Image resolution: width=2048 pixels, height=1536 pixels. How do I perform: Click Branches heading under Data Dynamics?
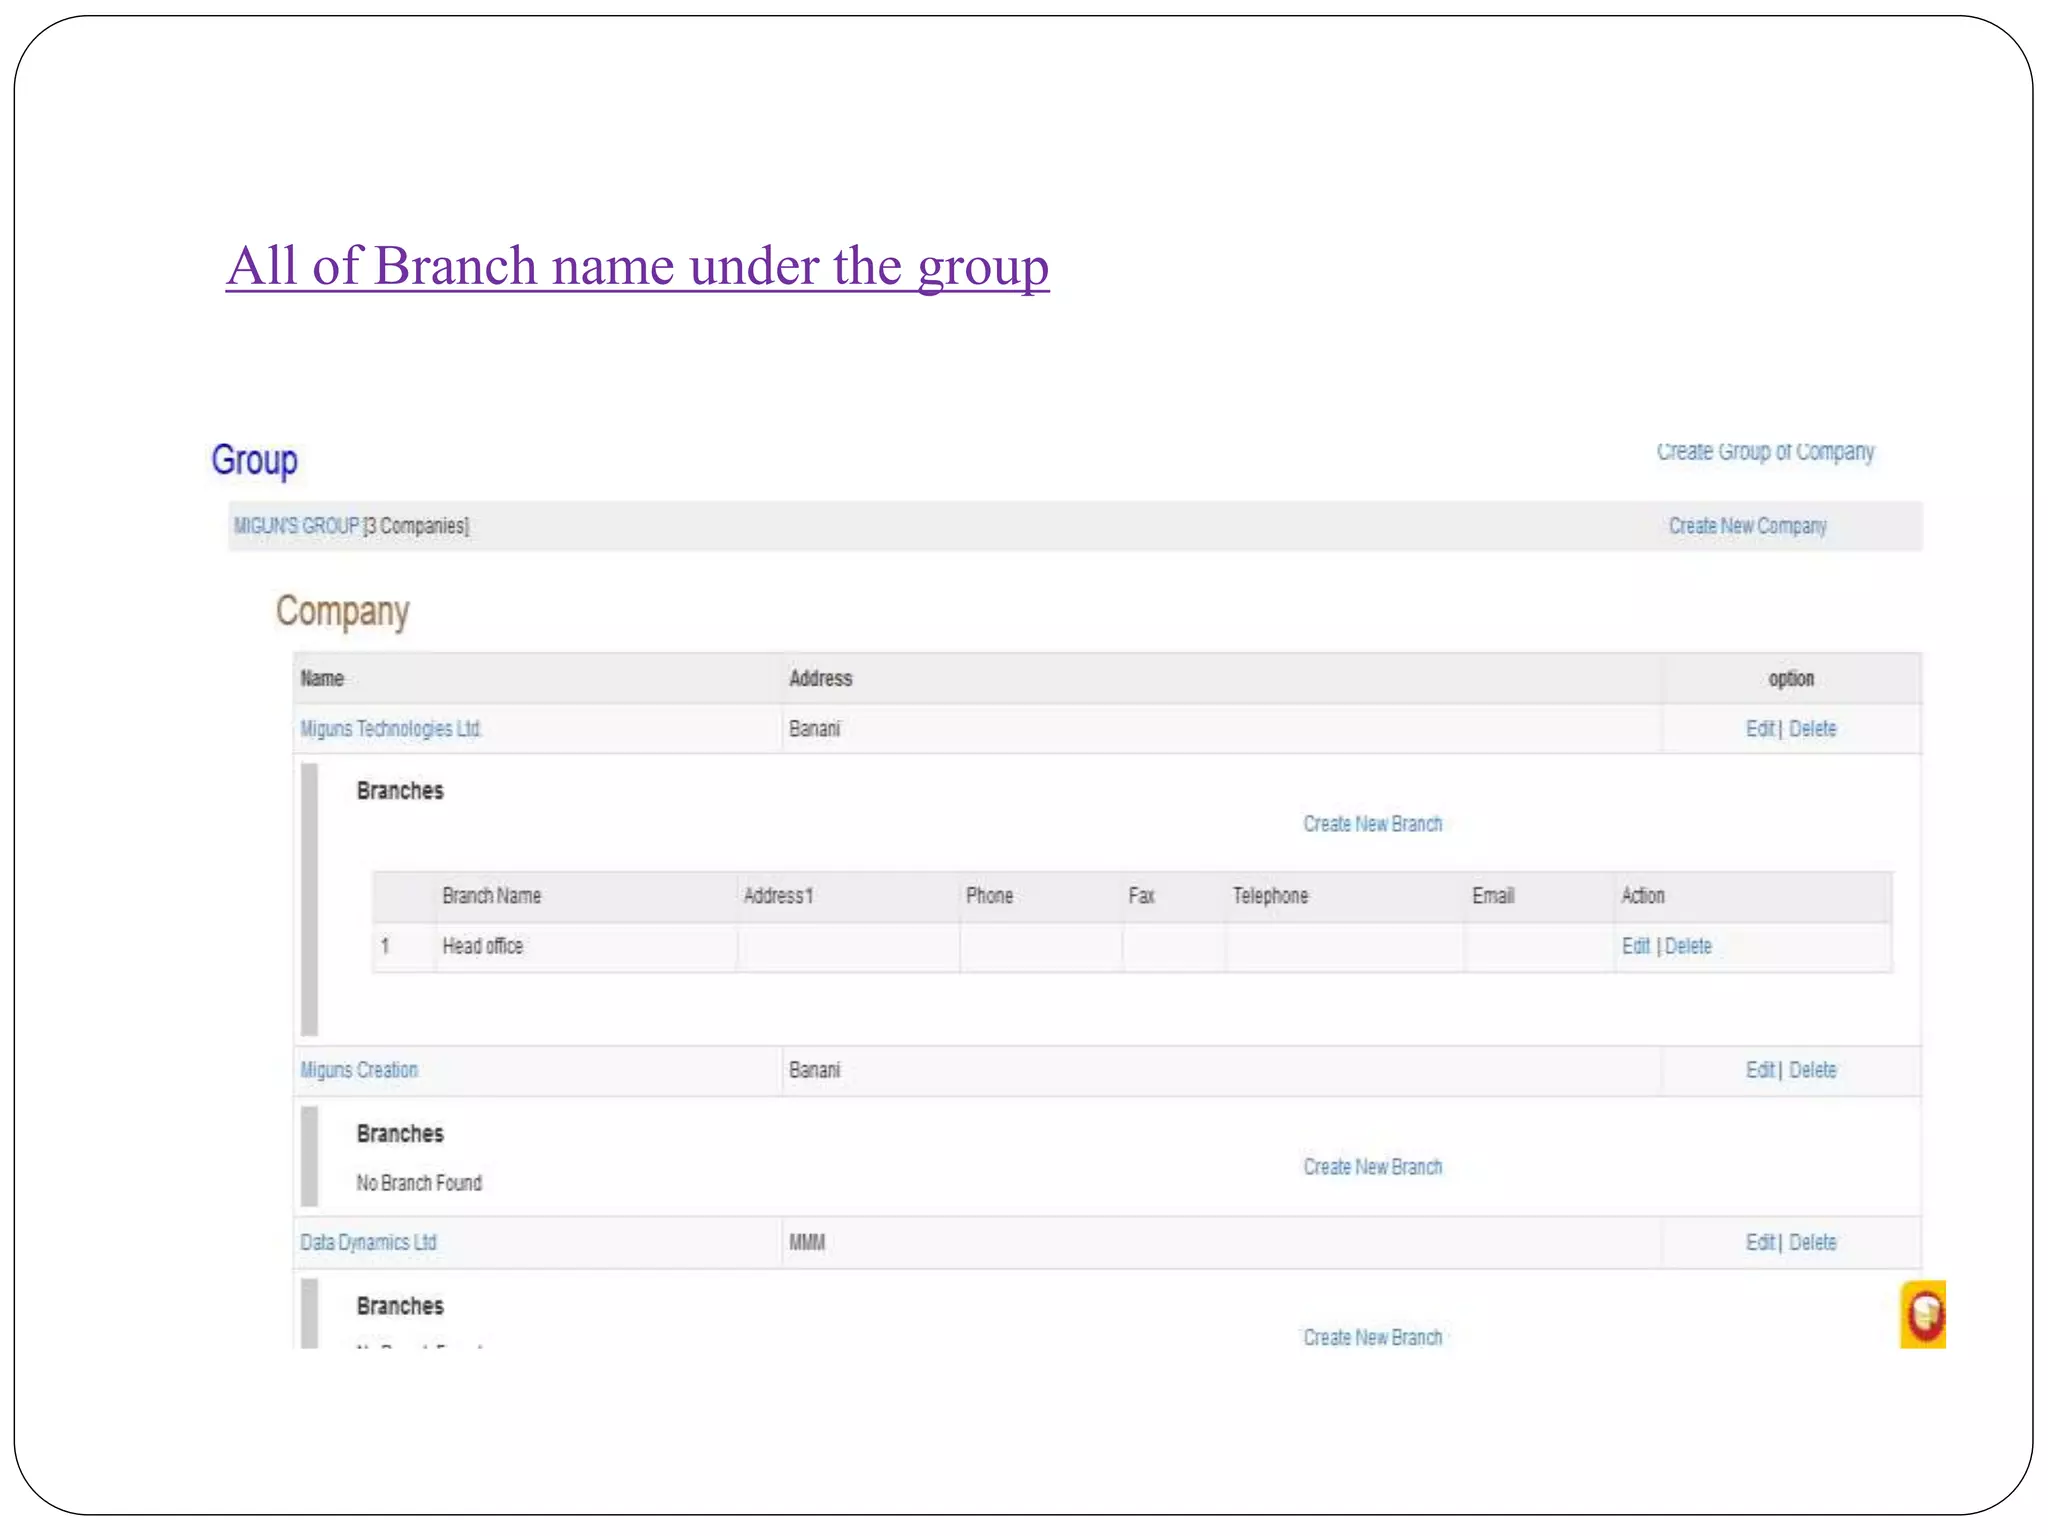click(400, 1306)
